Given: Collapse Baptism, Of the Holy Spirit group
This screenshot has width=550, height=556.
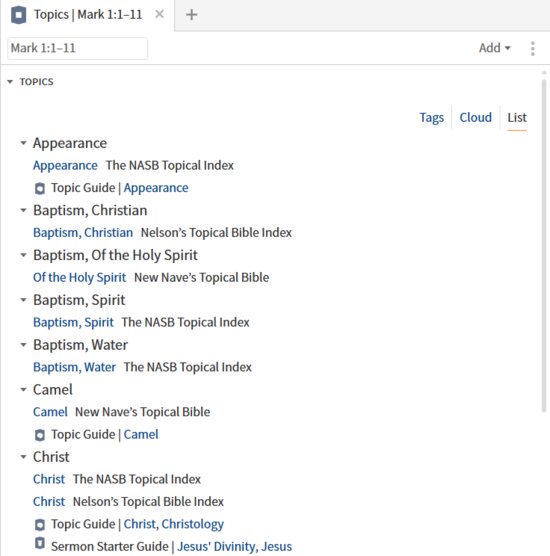Looking at the screenshot, I should pos(23,255).
